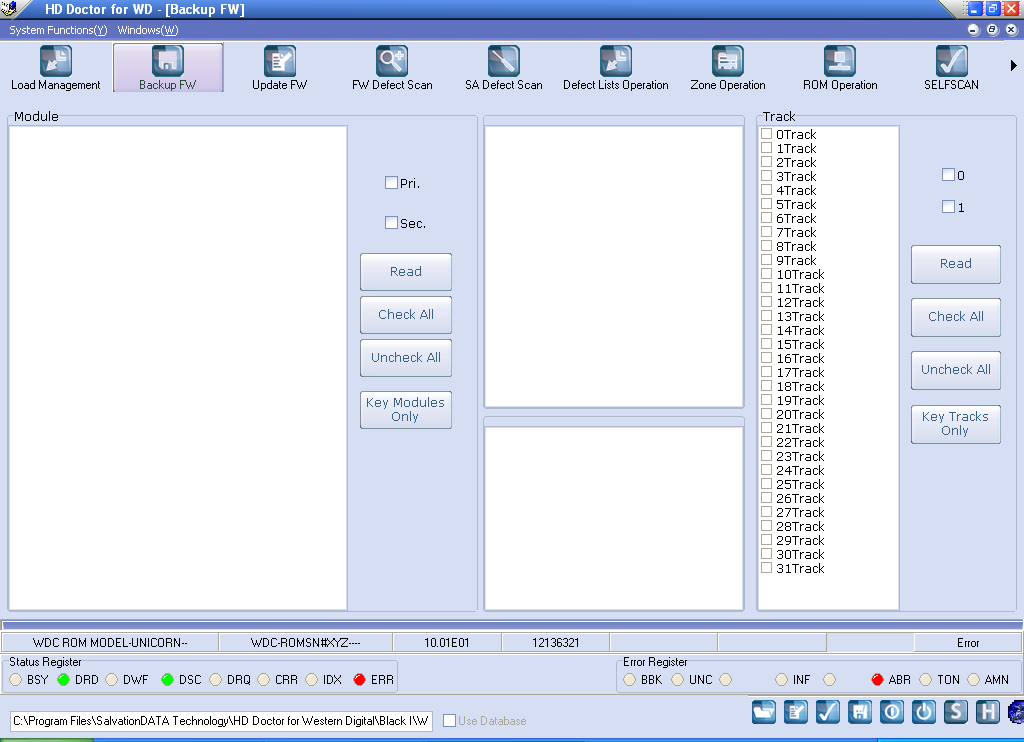1024x742 pixels.
Task: Tick the head 0 checkbox
Action: click(948, 174)
